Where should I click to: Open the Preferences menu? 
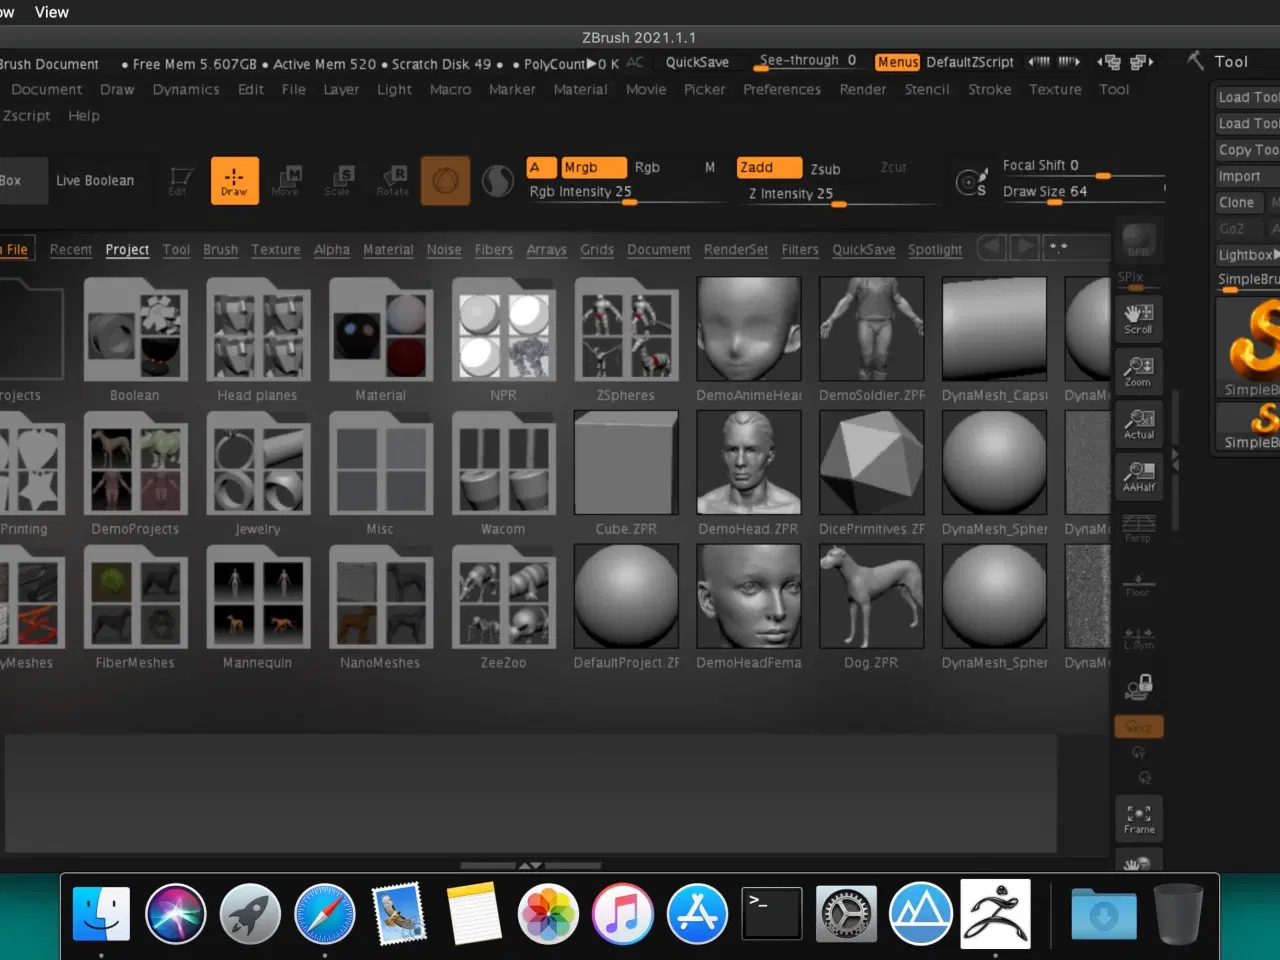[x=782, y=89]
